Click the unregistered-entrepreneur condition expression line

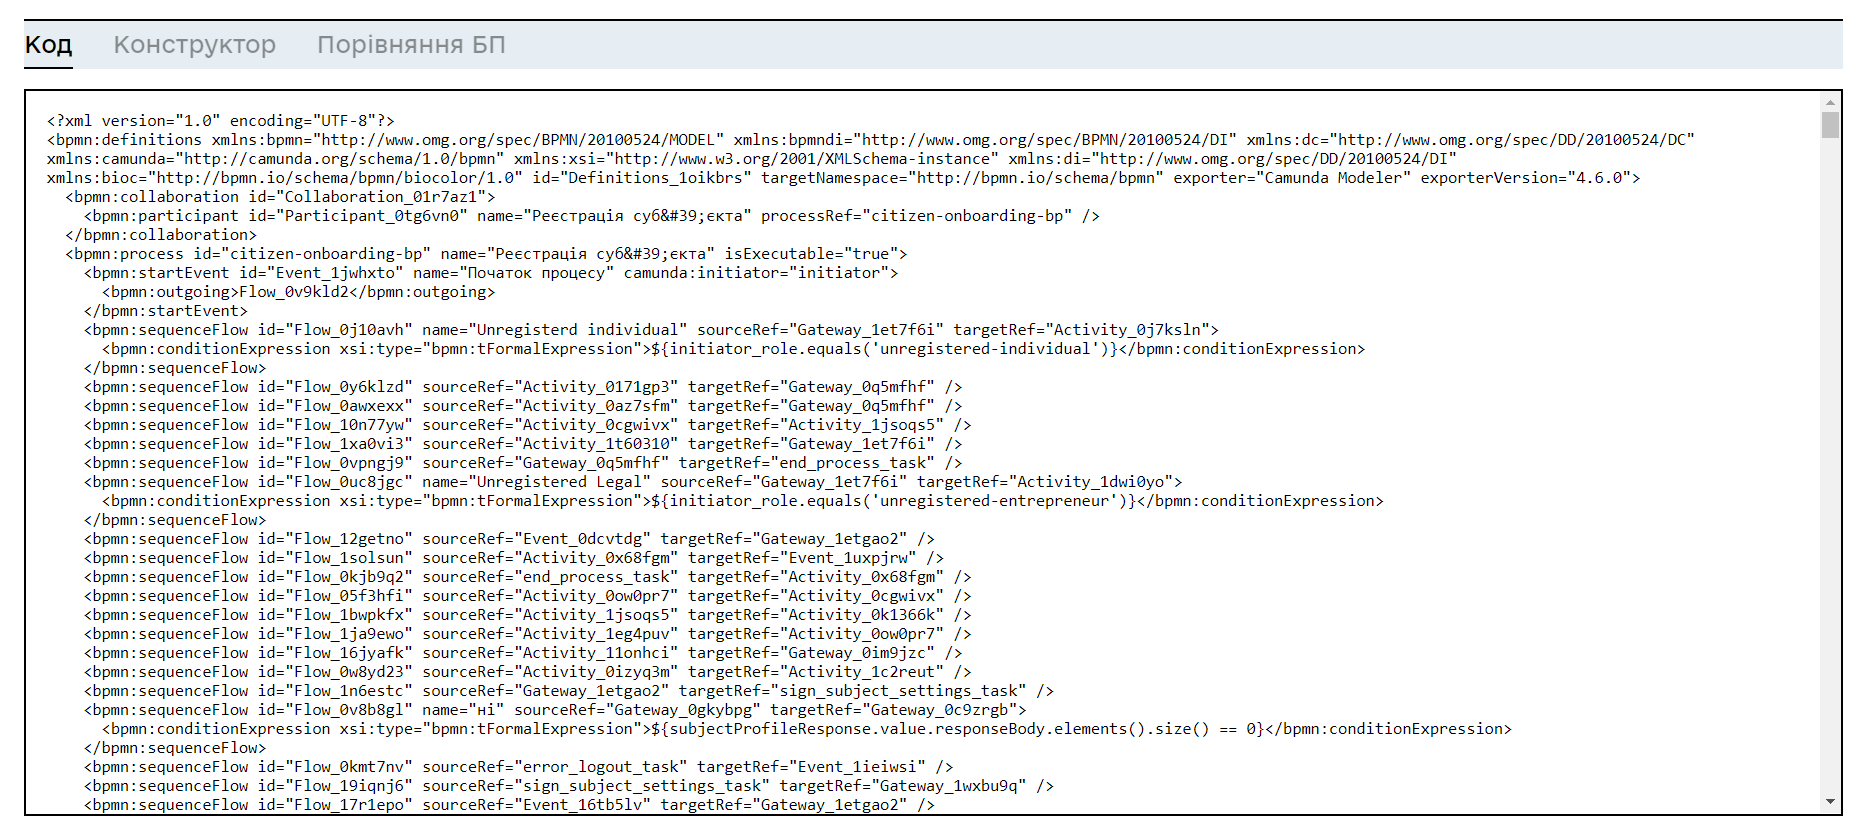click(742, 501)
